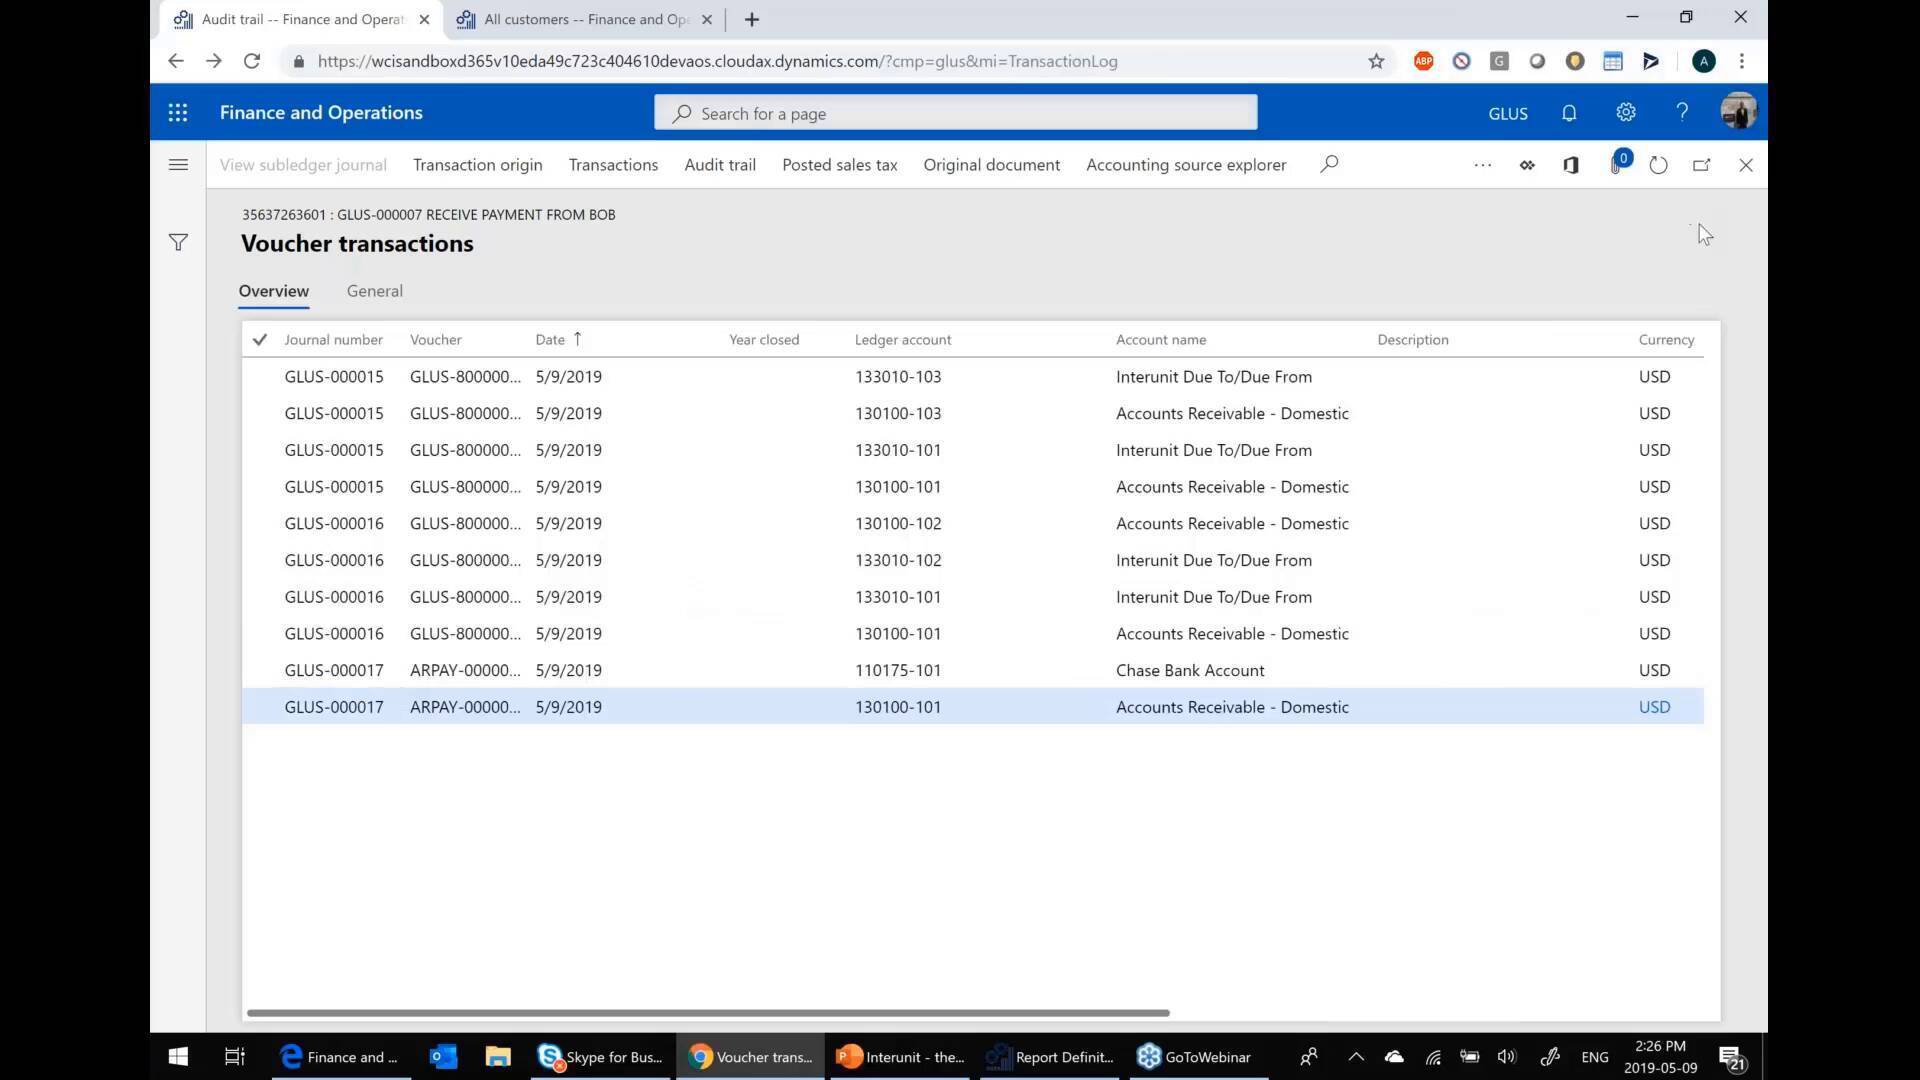Open Transaction origin
The image size is (1920, 1080).
477,164
